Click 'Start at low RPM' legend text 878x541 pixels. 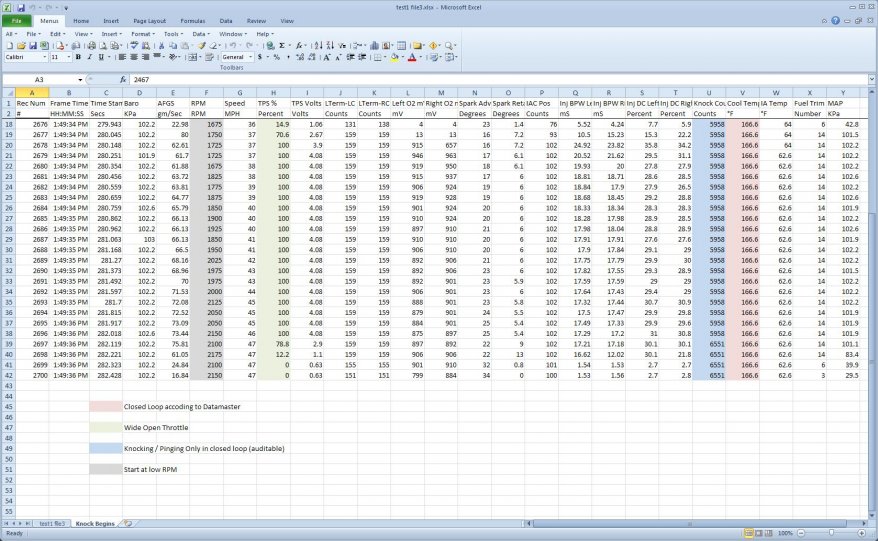[x=150, y=469]
